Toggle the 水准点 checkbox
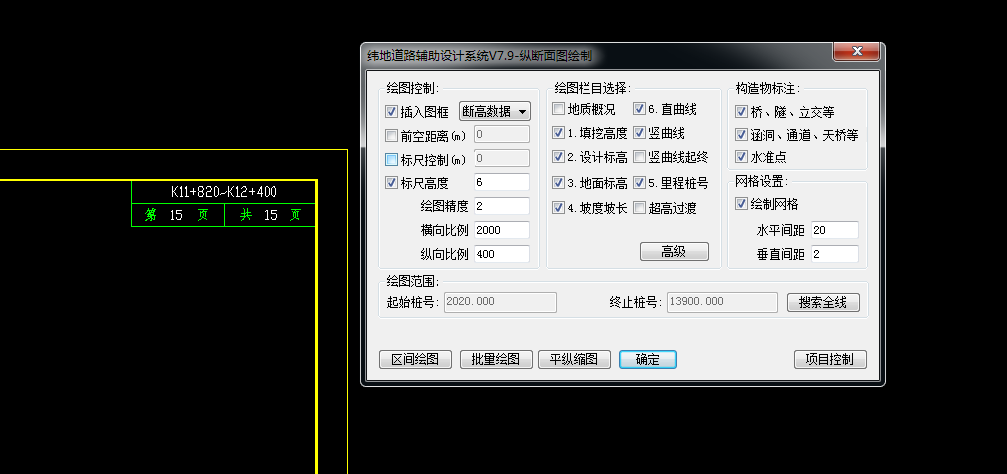This screenshot has height=474, width=1007. [741, 156]
